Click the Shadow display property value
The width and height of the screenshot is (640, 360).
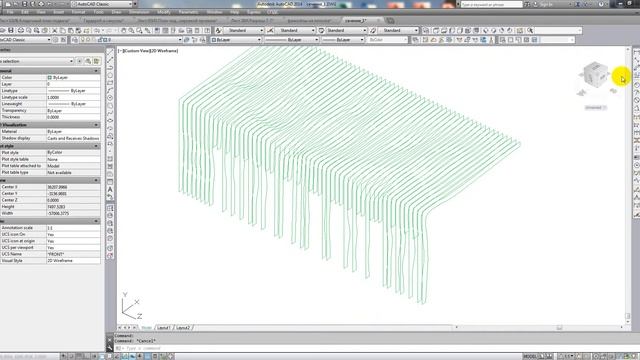click(x=73, y=138)
